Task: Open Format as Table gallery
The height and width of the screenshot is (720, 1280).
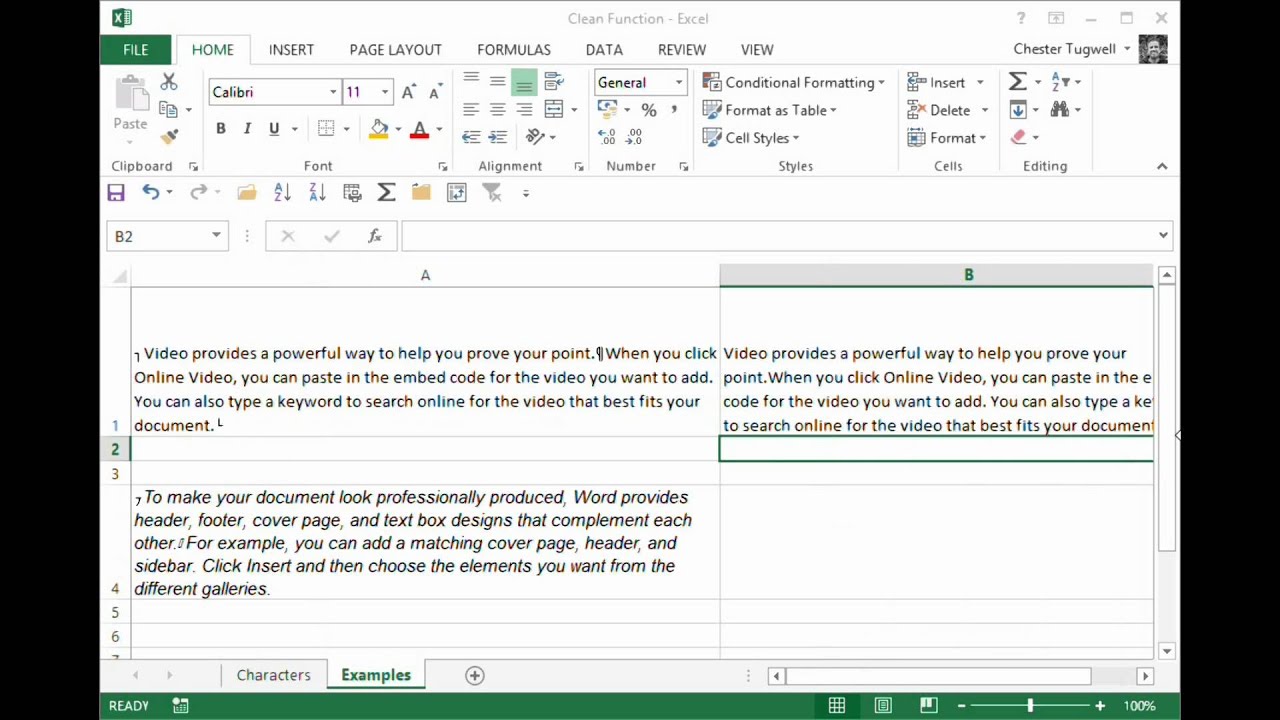Action: (x=770, y=110)
